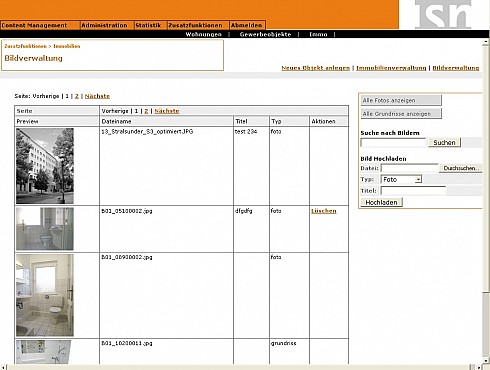This screenshot has width=490, height=370.
Task: Switch to the Gewerbeobjekte section
Action: (265, 34)
